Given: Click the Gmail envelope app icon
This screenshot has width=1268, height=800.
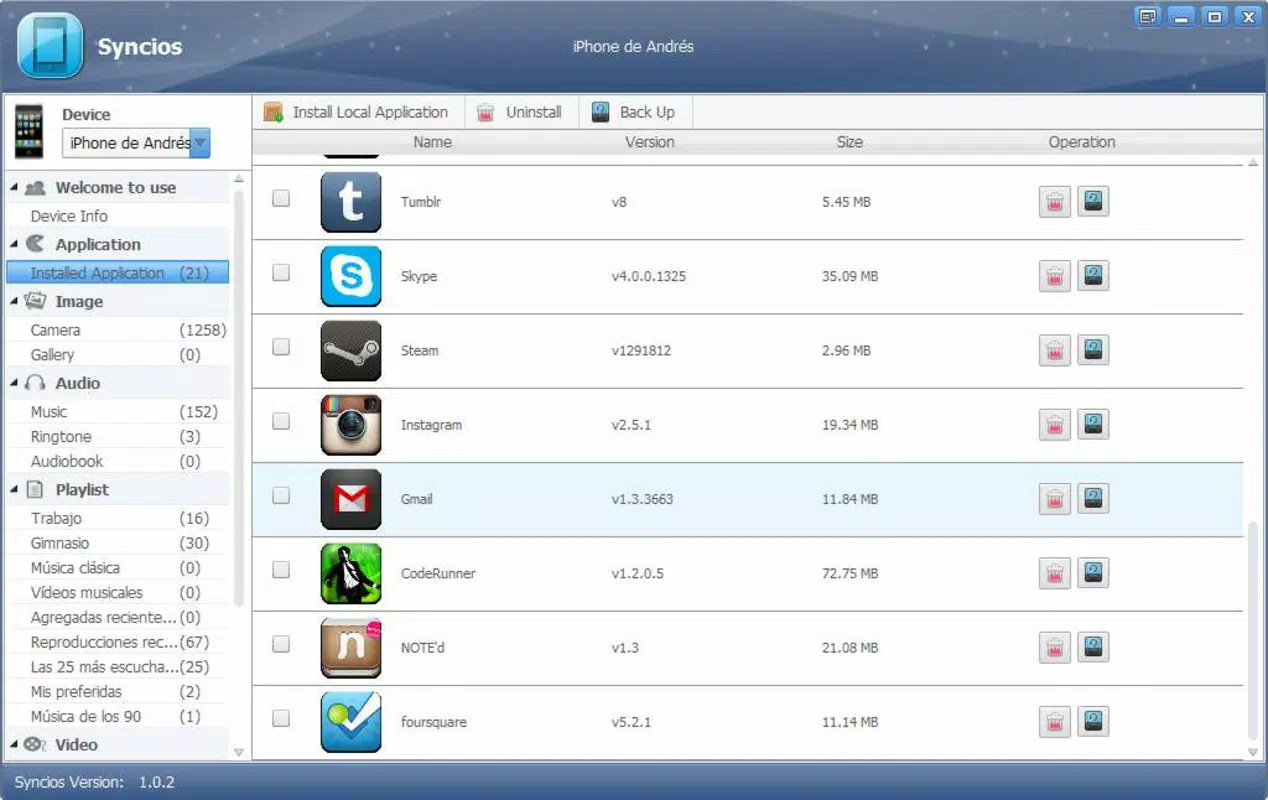Looking at the screenshot, I should tap(351, 499).
